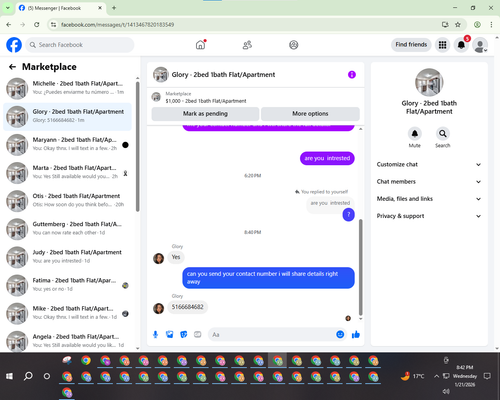Click the conversation list scrollbar
Screen dimensions: 500x400
[137, 147]
